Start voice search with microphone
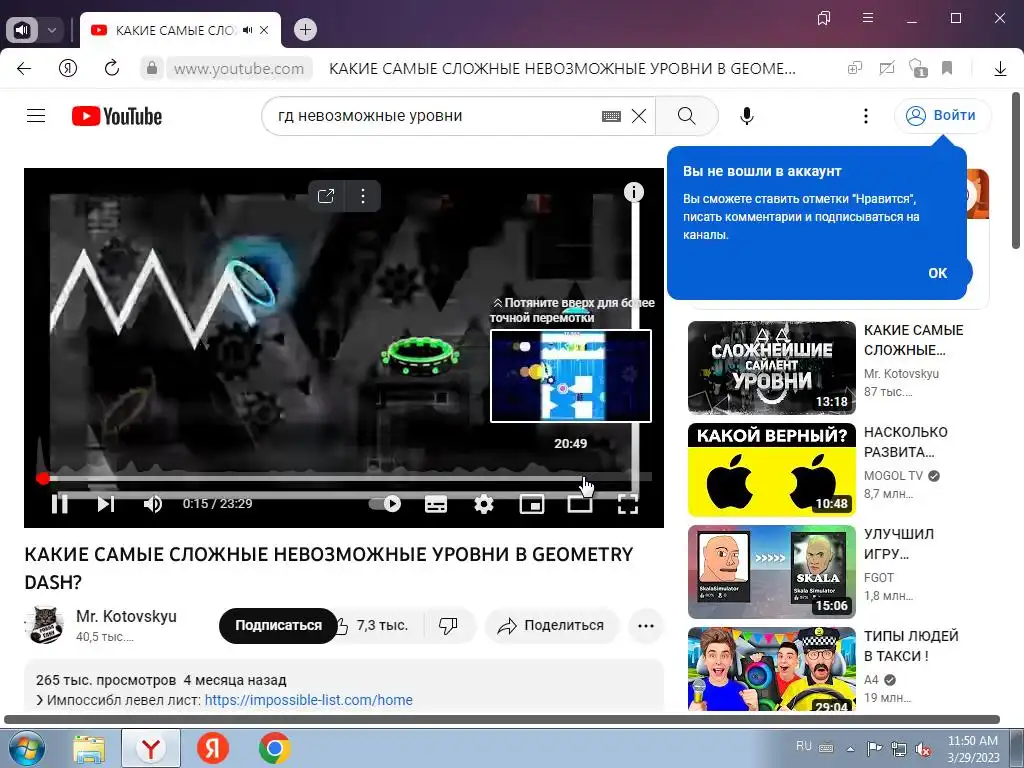Screen dimensions: 1024x768 [x=746, y=116]
